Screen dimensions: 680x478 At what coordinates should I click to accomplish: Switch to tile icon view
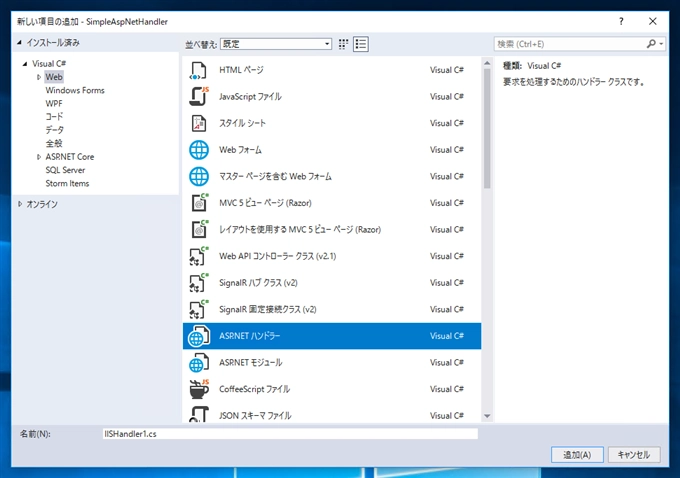click(343, 44)
